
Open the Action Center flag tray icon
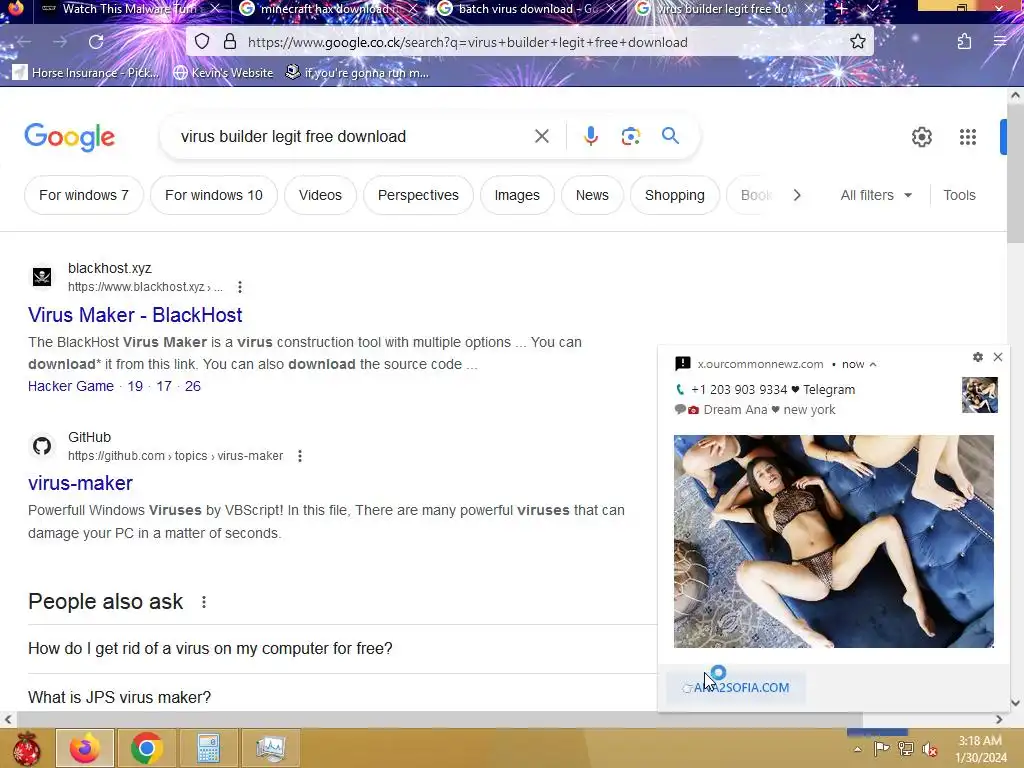tap(881, 748)
